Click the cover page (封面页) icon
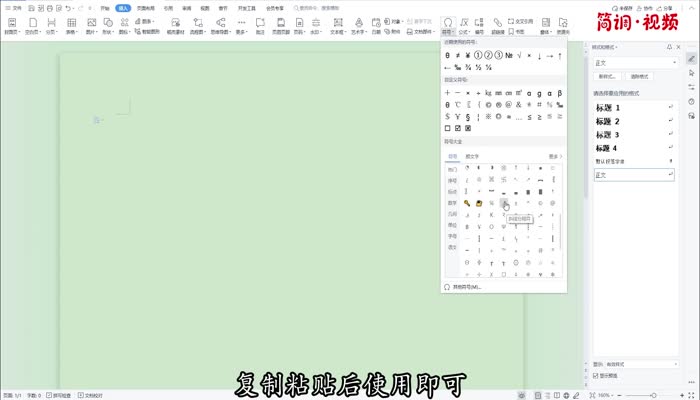This screenshot has height=400, width=700. [x=12, y=22]
